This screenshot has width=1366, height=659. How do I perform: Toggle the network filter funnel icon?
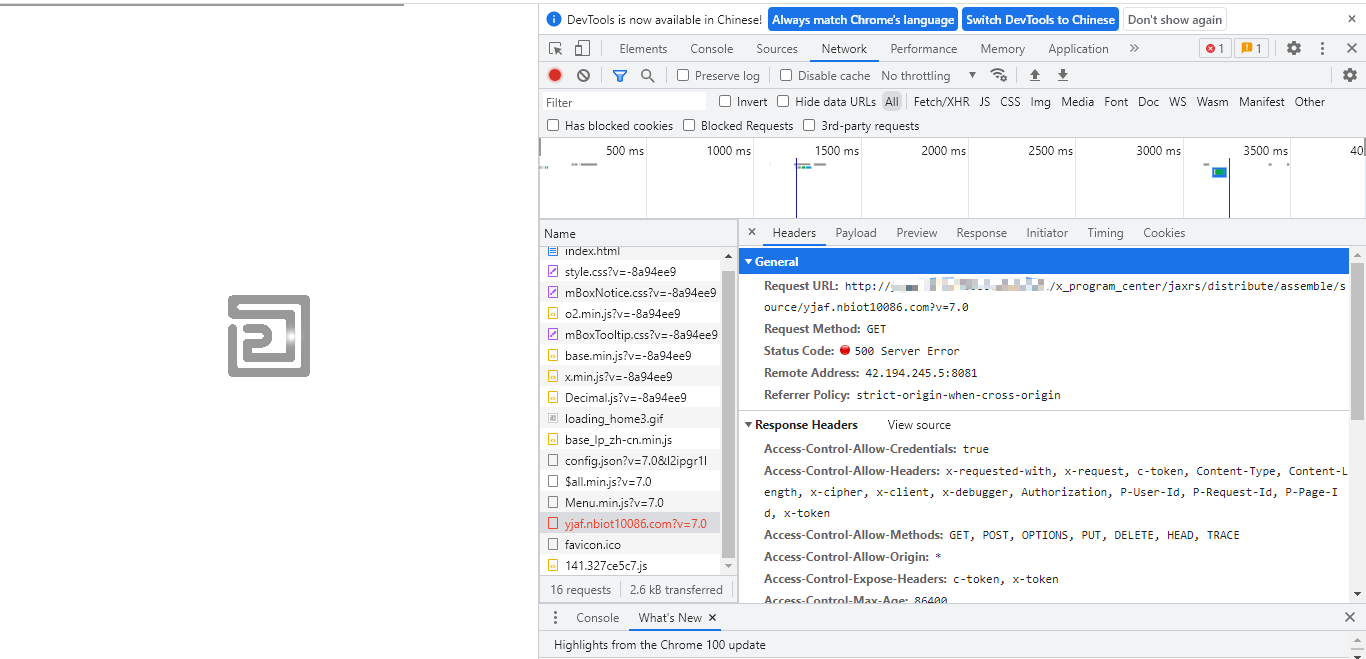coord(620,75)
